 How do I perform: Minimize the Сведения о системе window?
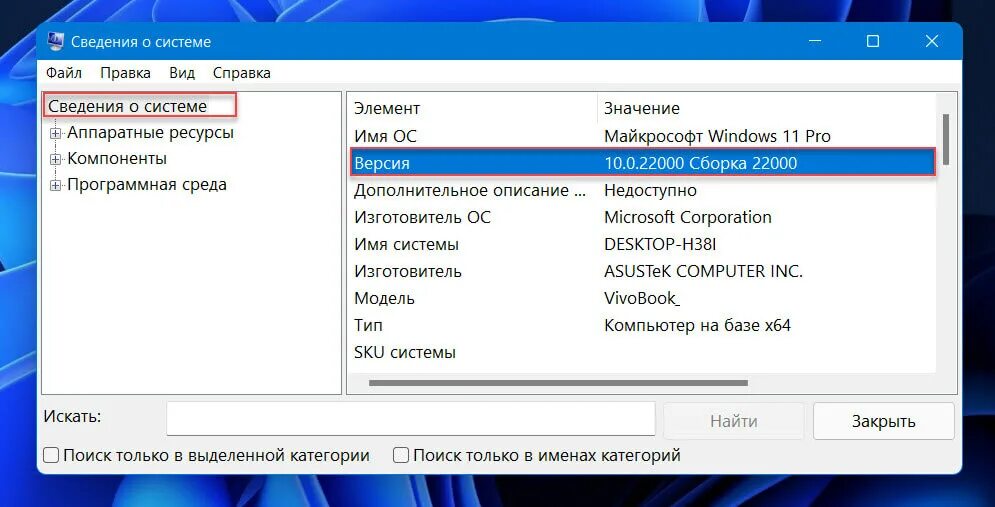tap(815, 42)
